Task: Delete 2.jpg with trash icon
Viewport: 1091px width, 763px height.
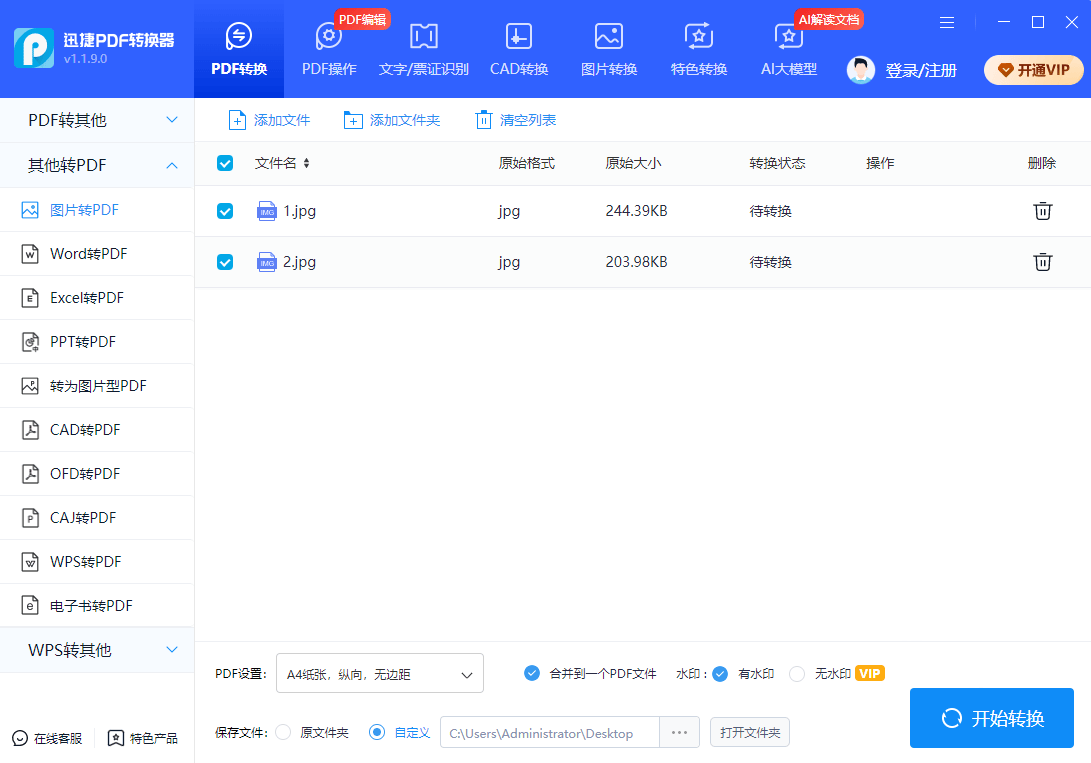Action: [x=1042, y=262]
